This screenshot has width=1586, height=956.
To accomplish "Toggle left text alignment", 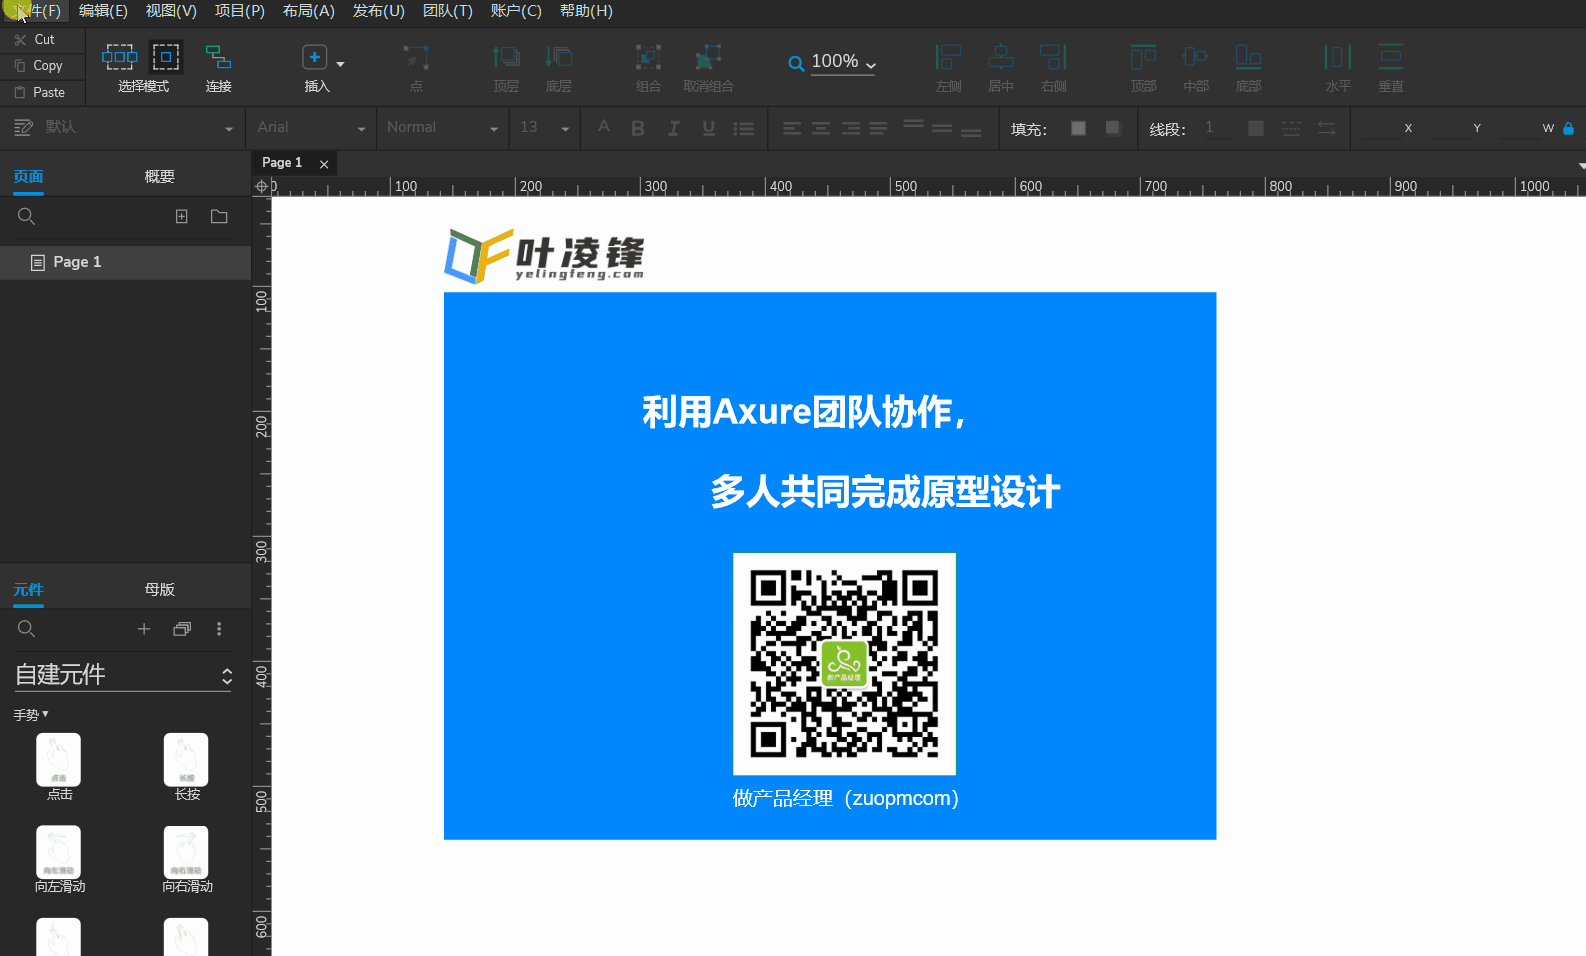I will coord(792,128).
